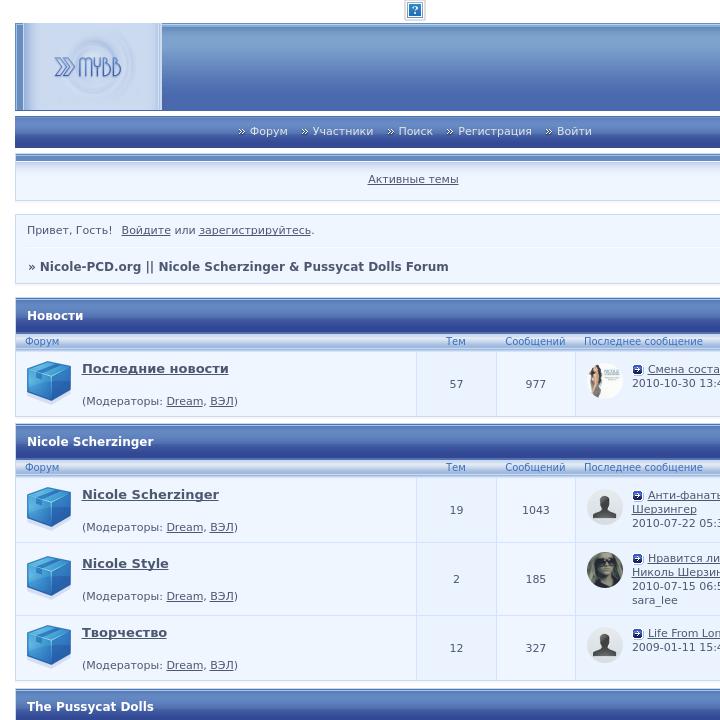Click the default avatar in Nicole Scherzinger forum row
The height and width of the screenshot is (720, 720).
coord(605,507)
